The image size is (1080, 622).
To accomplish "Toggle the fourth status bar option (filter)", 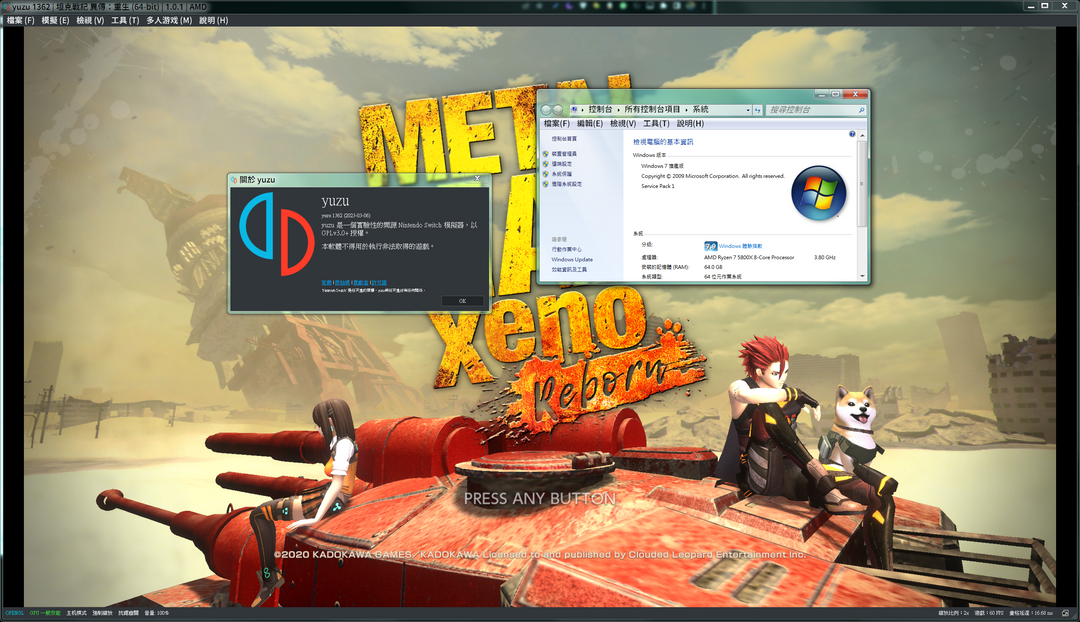I will pyautogui.click(x=102, y=613).
